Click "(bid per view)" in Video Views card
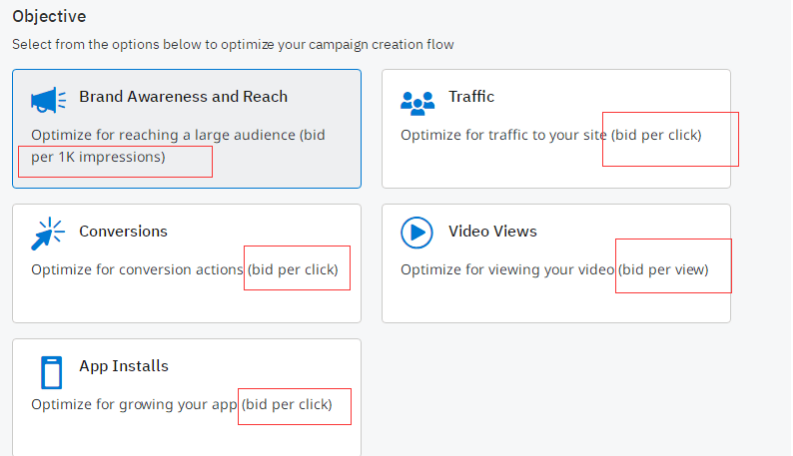 point(663,270)
